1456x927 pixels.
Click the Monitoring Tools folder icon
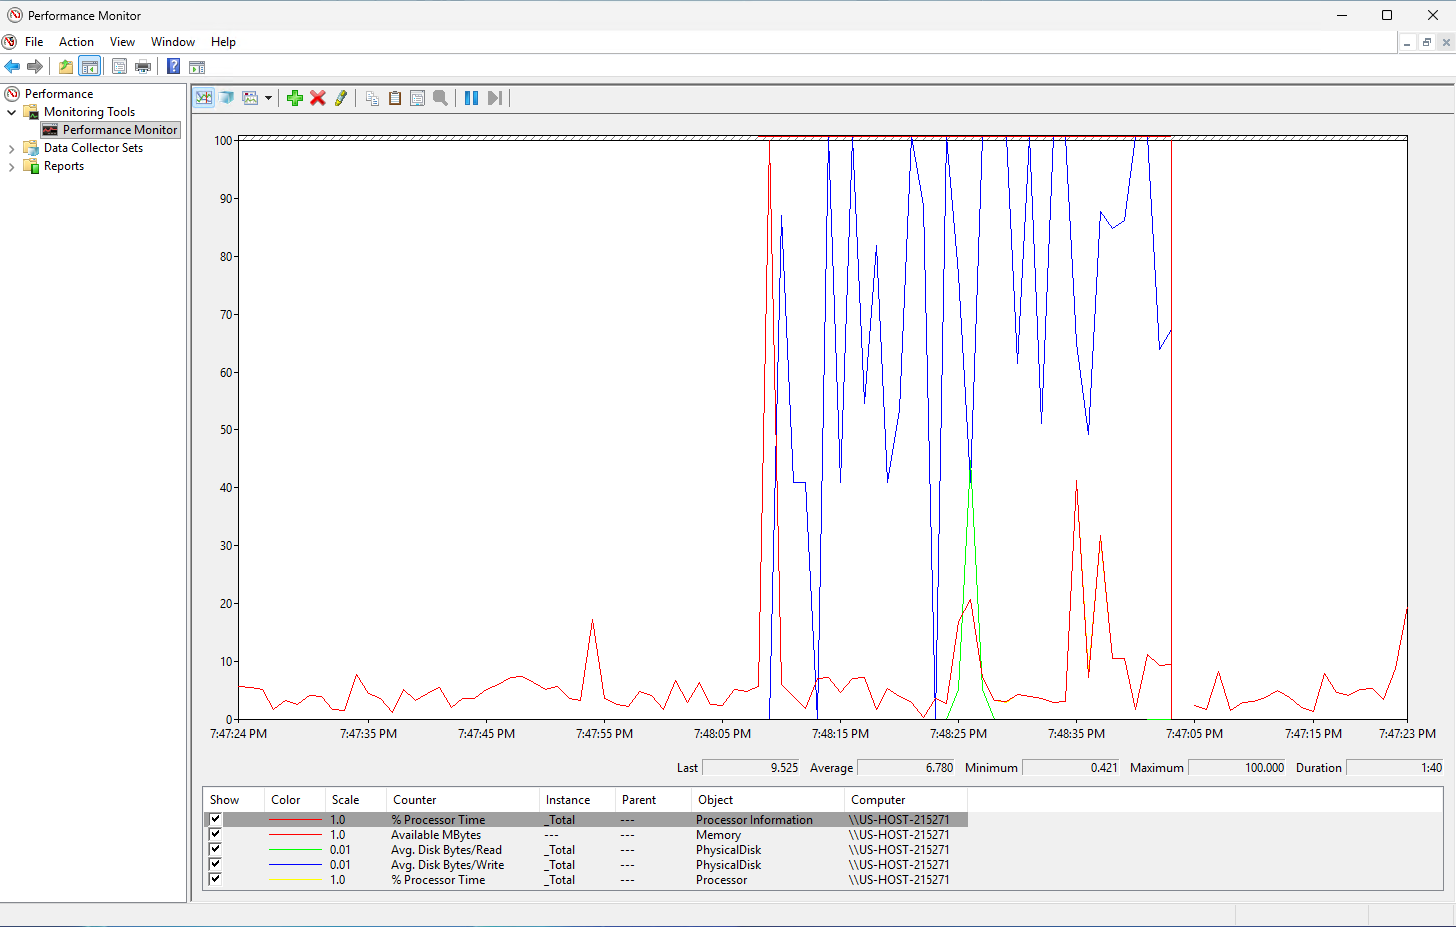pyautogui.click(x=31, y=112)
